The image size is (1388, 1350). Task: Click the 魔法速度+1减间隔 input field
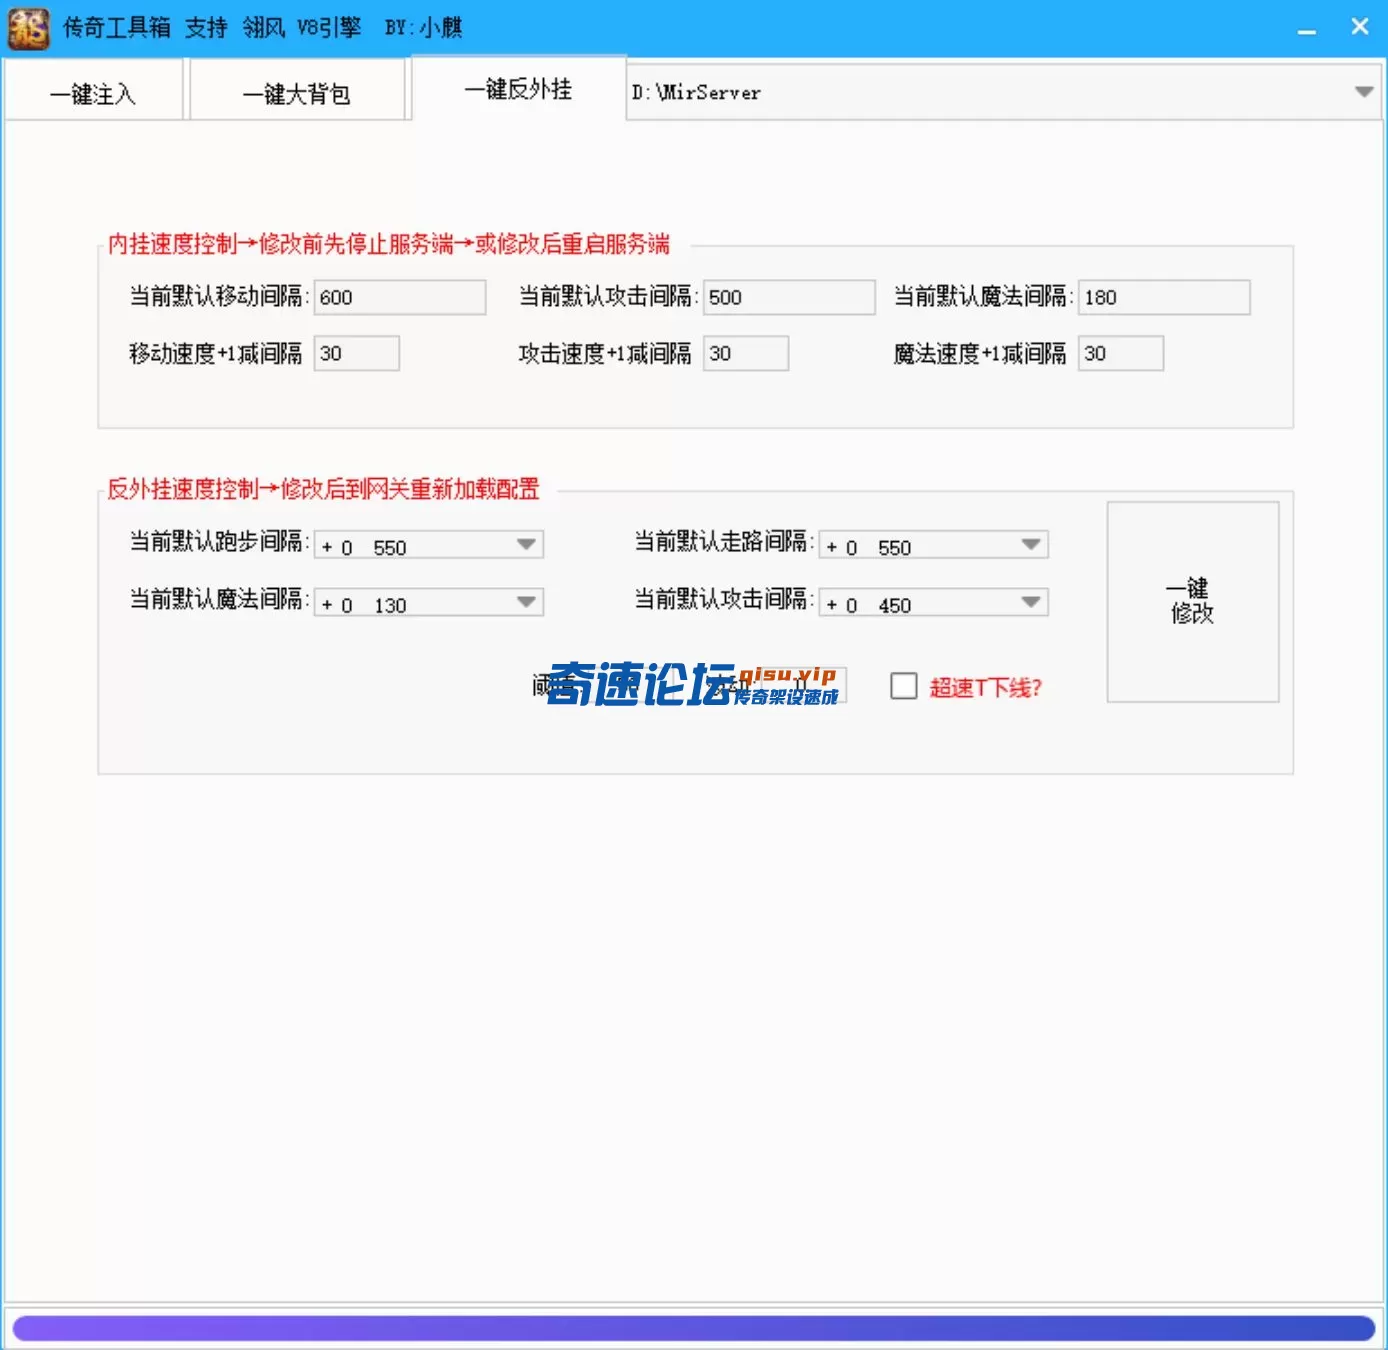(x=1121, y=353)
